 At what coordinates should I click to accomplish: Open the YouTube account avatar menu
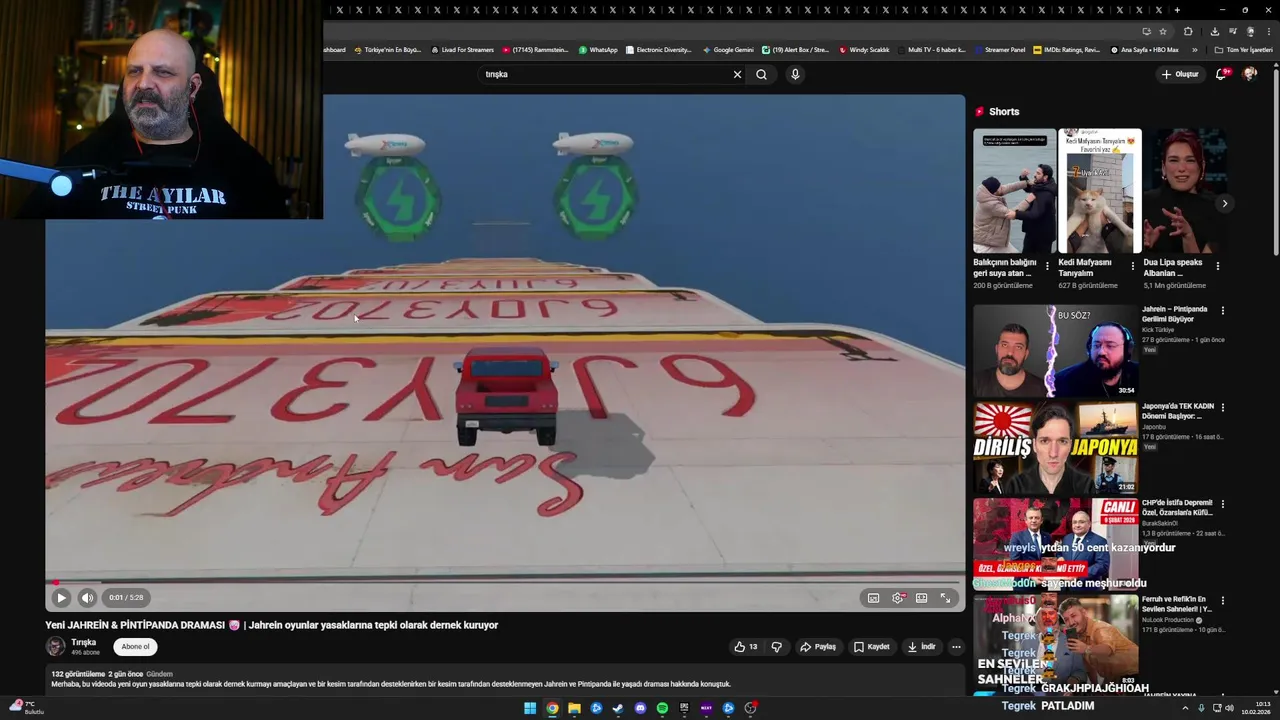coord(1250,74)
